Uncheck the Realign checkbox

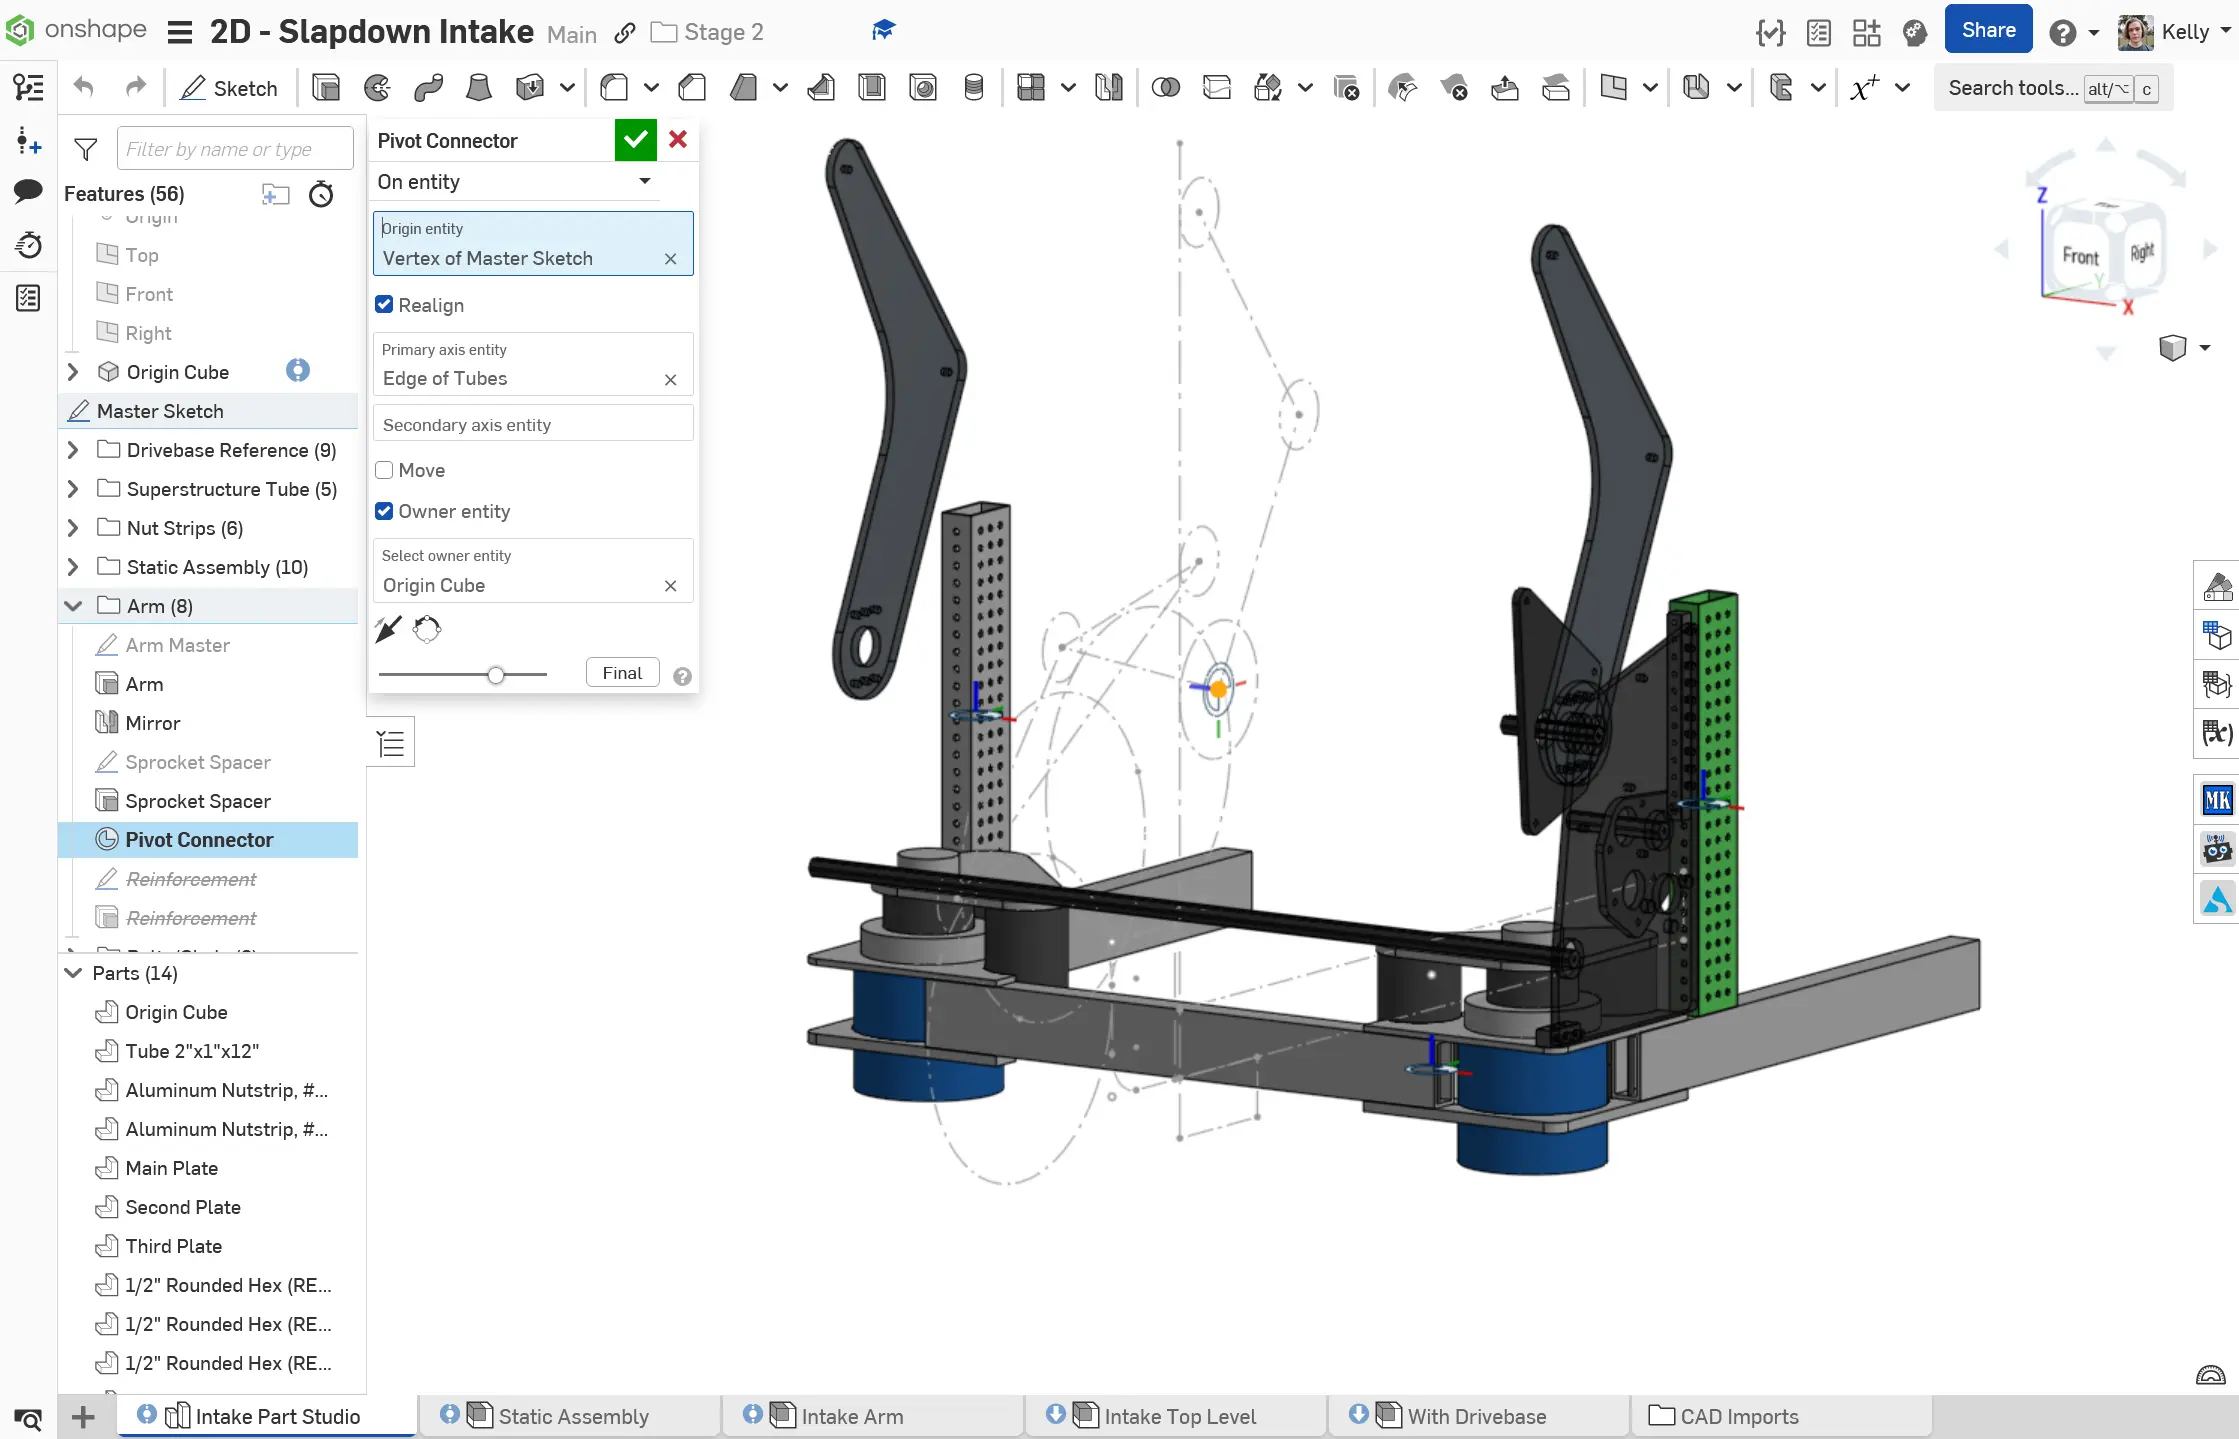[x=384, y=305]
